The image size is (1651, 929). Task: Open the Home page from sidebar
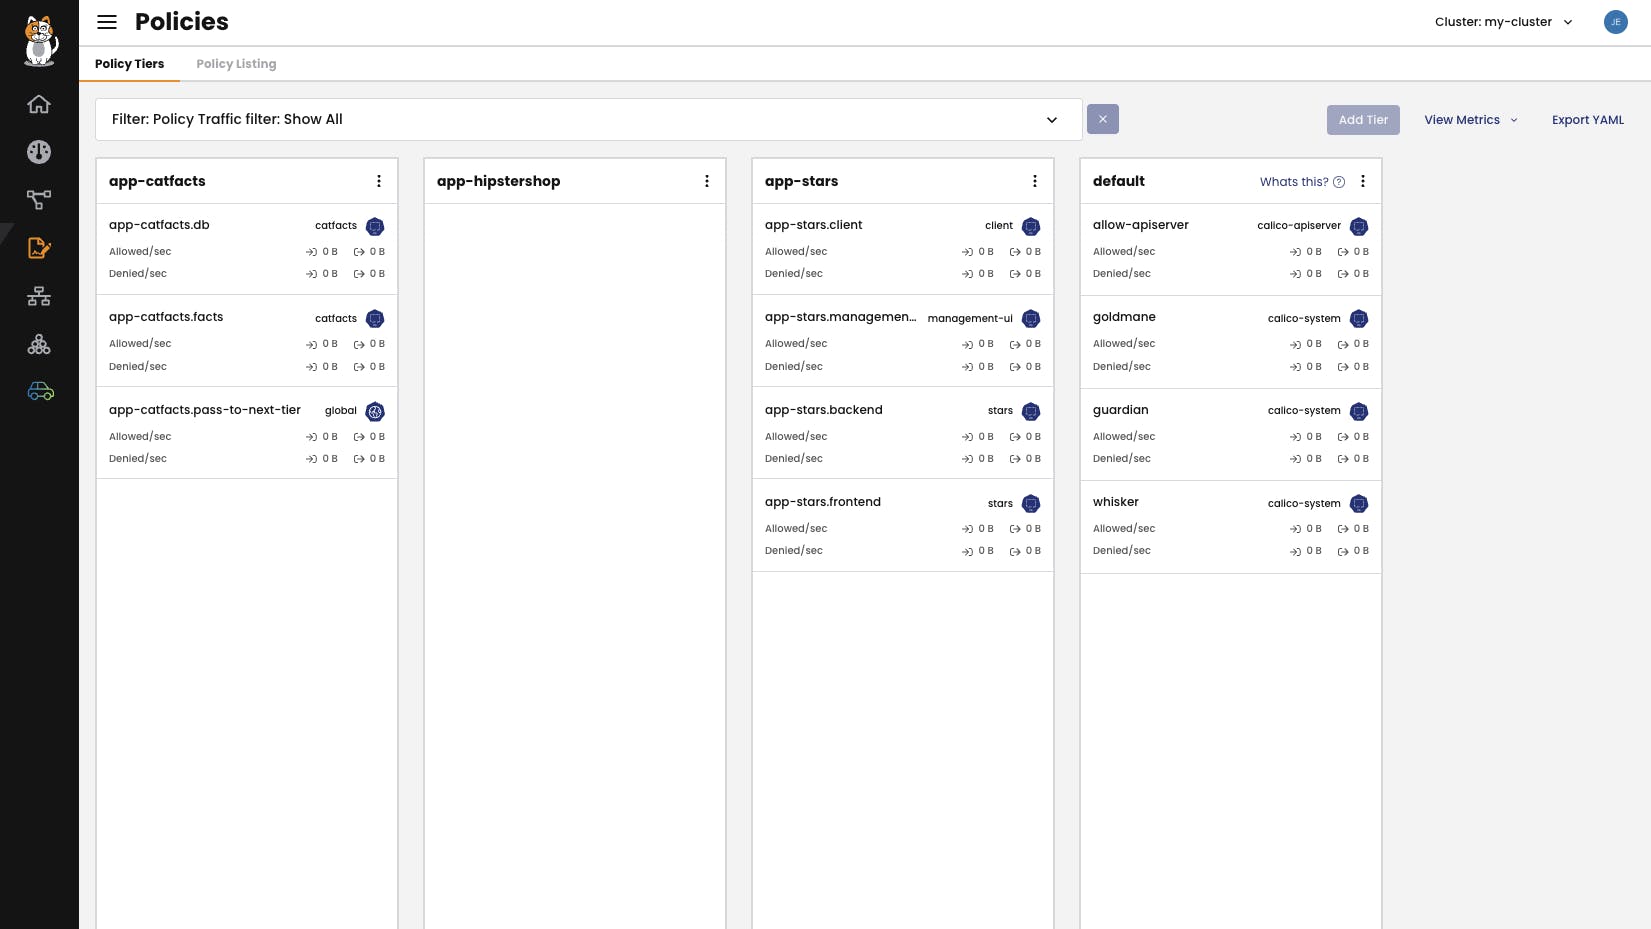point(39,104)
